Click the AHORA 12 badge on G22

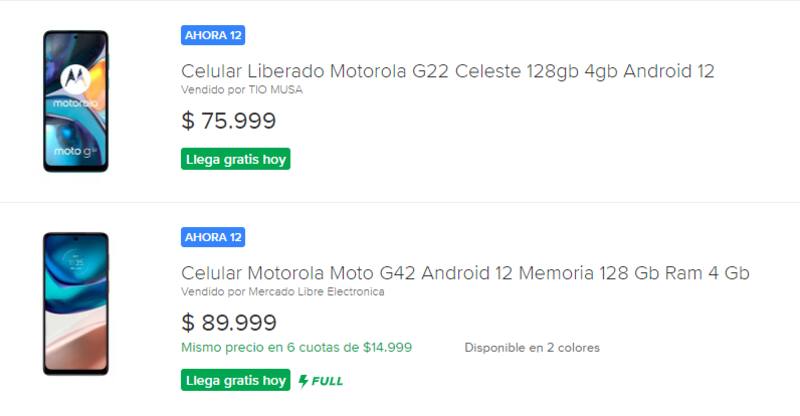(213, 35)
